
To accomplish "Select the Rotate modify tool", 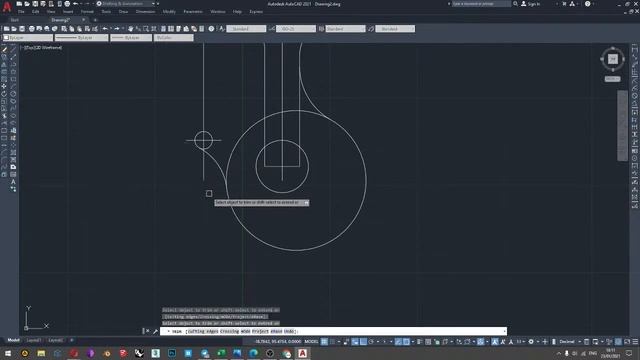I will (x=4, y=94).
